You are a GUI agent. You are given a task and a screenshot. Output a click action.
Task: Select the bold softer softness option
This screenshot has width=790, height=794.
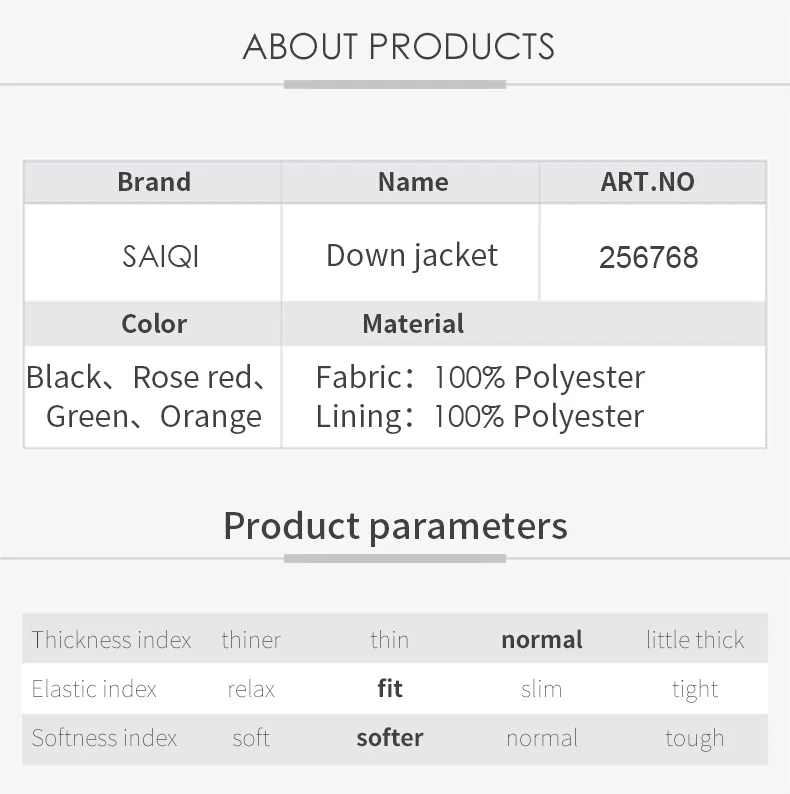[390, 738]
